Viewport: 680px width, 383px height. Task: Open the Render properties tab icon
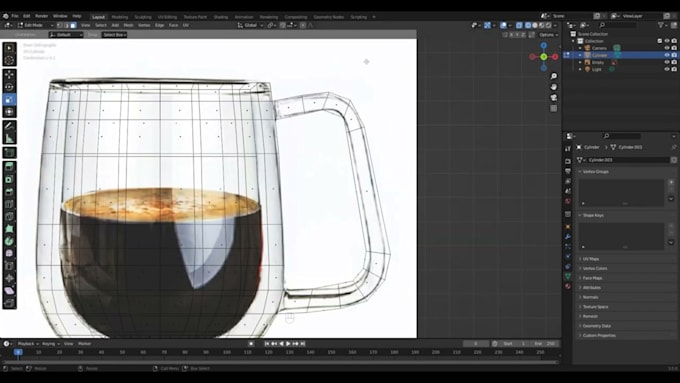568,161
